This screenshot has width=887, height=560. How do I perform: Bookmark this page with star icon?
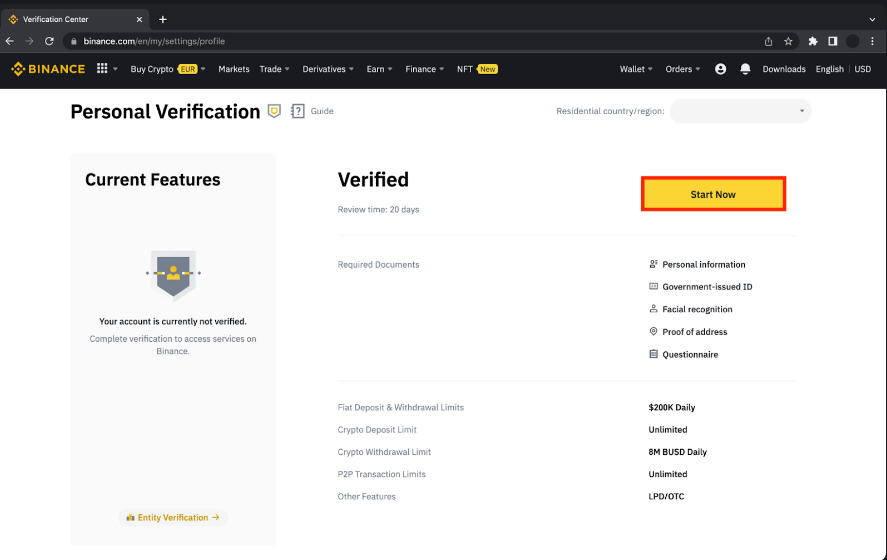788,41
